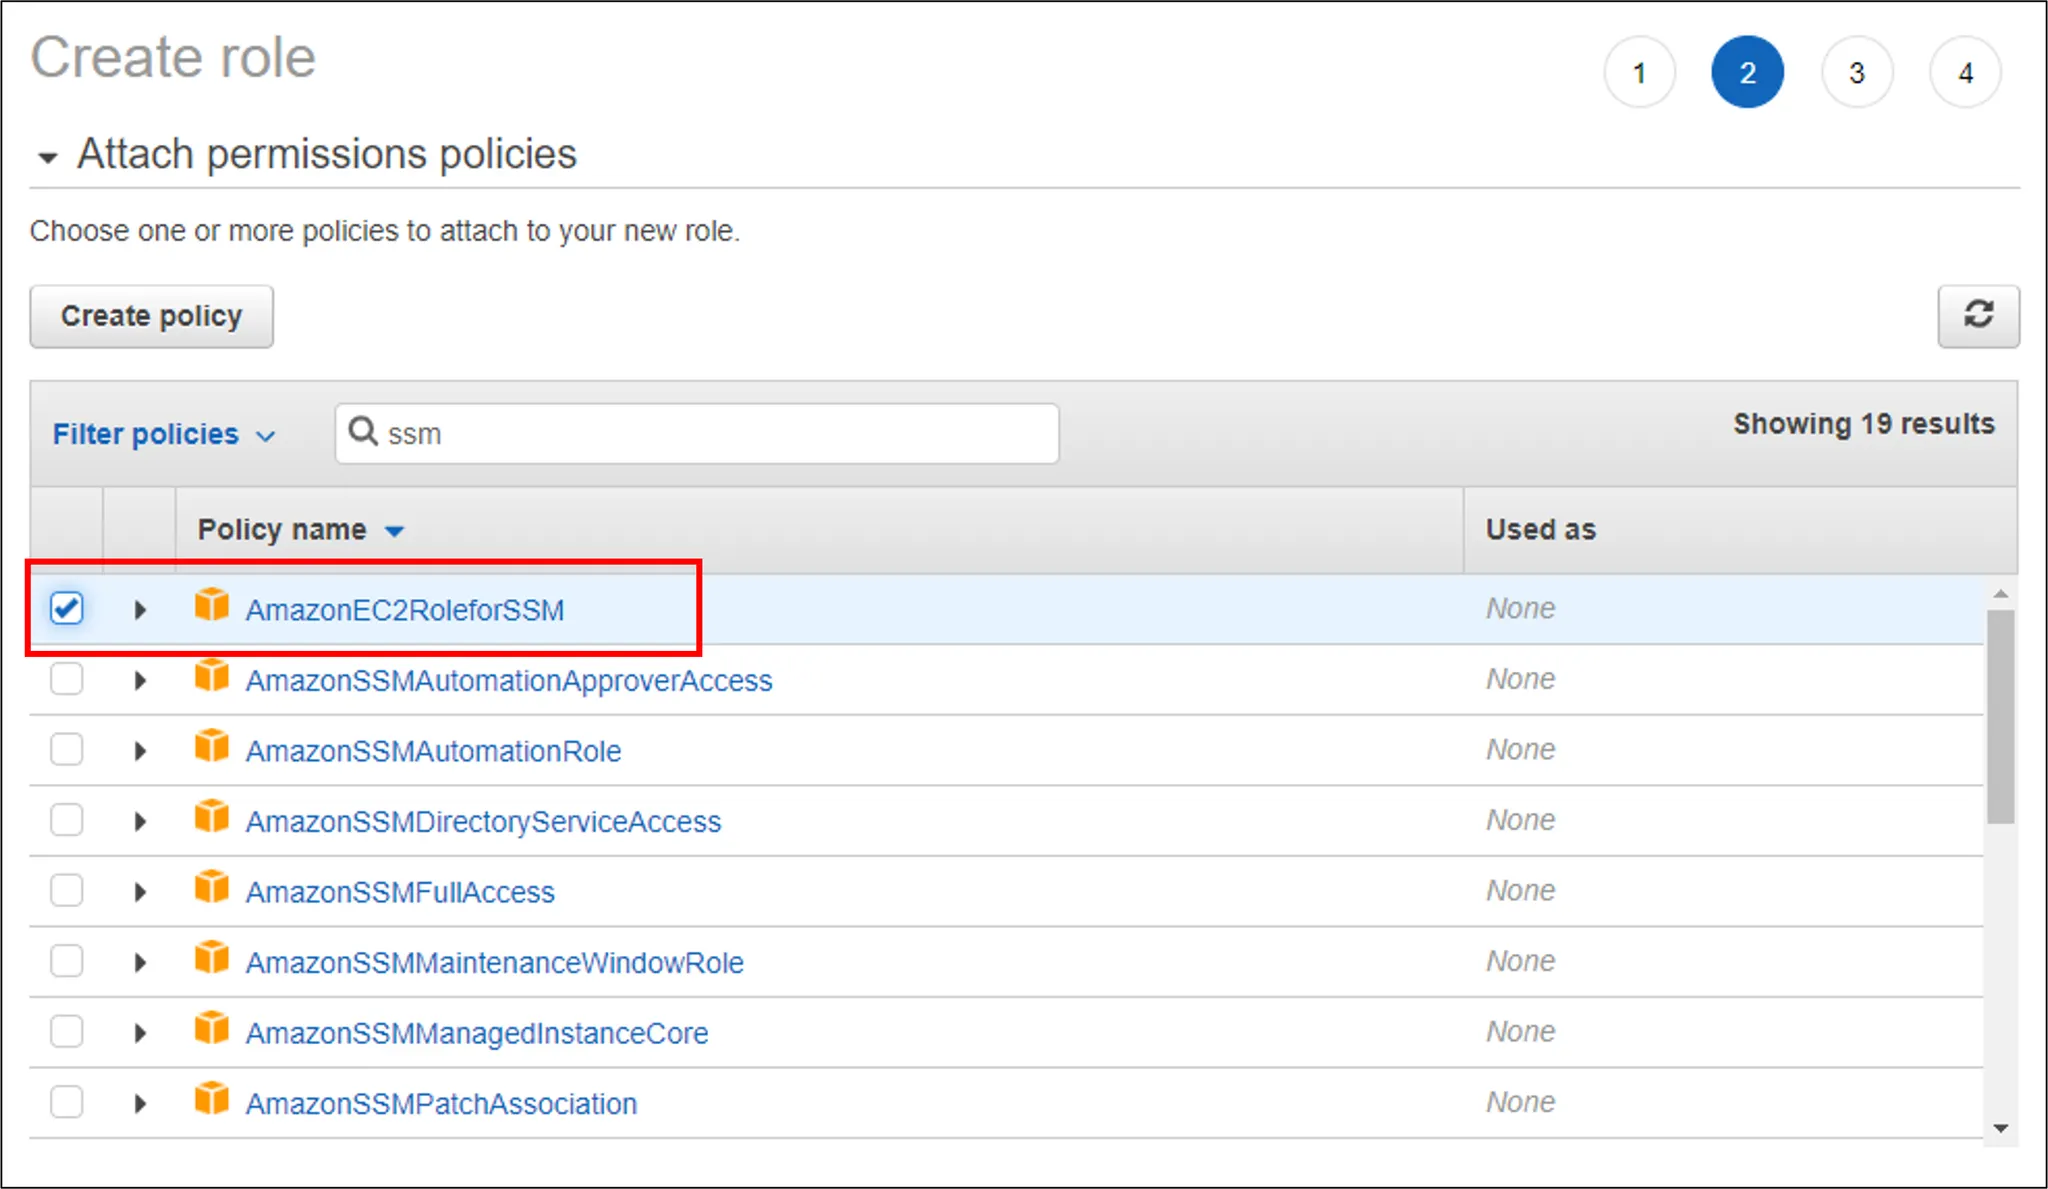
Task: Click AmazonSSMPatchAssociation policy box icon
Action: point(212,1099)
